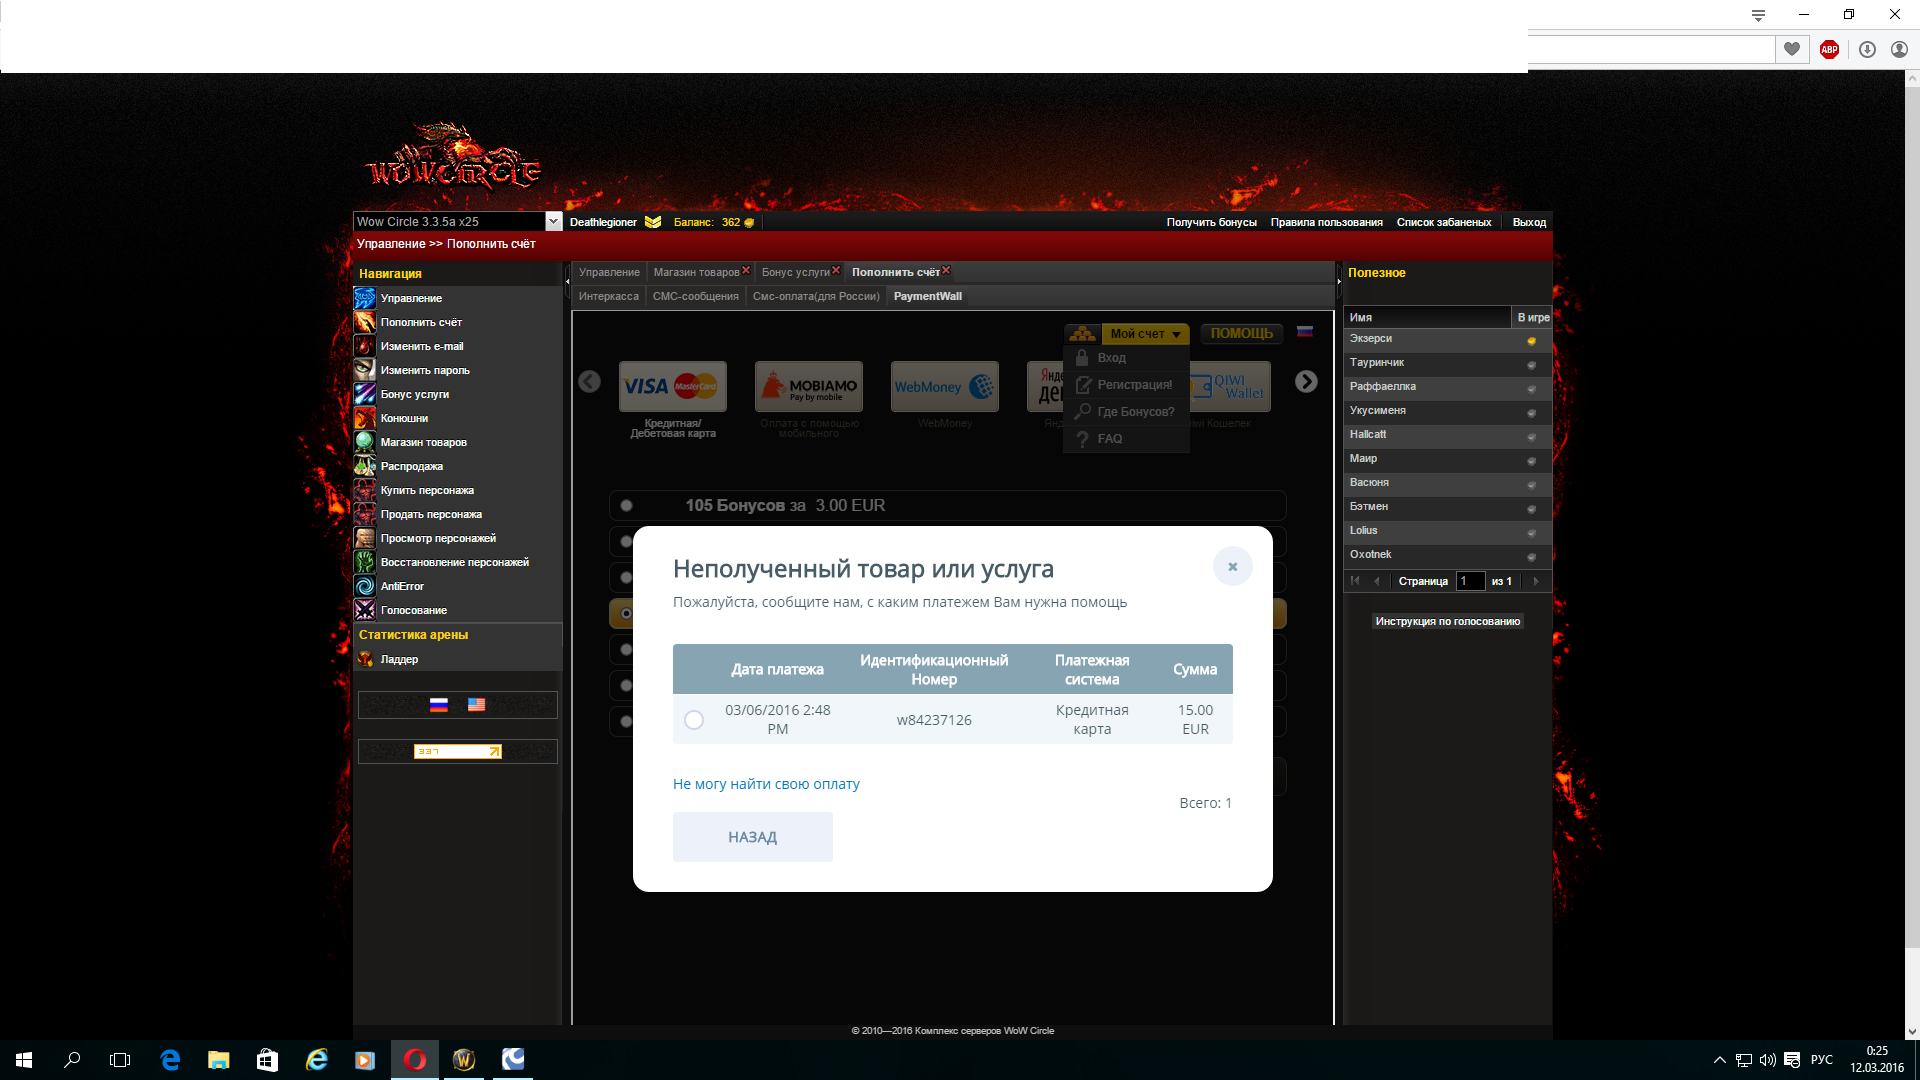Viewport: 1920px width, 1080px height.
Task: Close the Бонус услуги tab with its X
Action: (836, 270)
